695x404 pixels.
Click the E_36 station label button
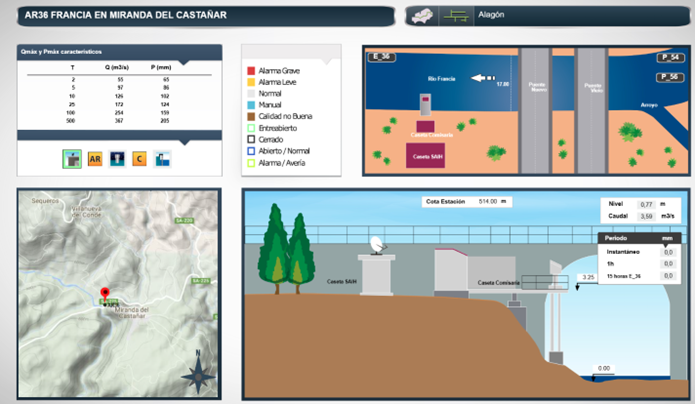pos(382,57)
